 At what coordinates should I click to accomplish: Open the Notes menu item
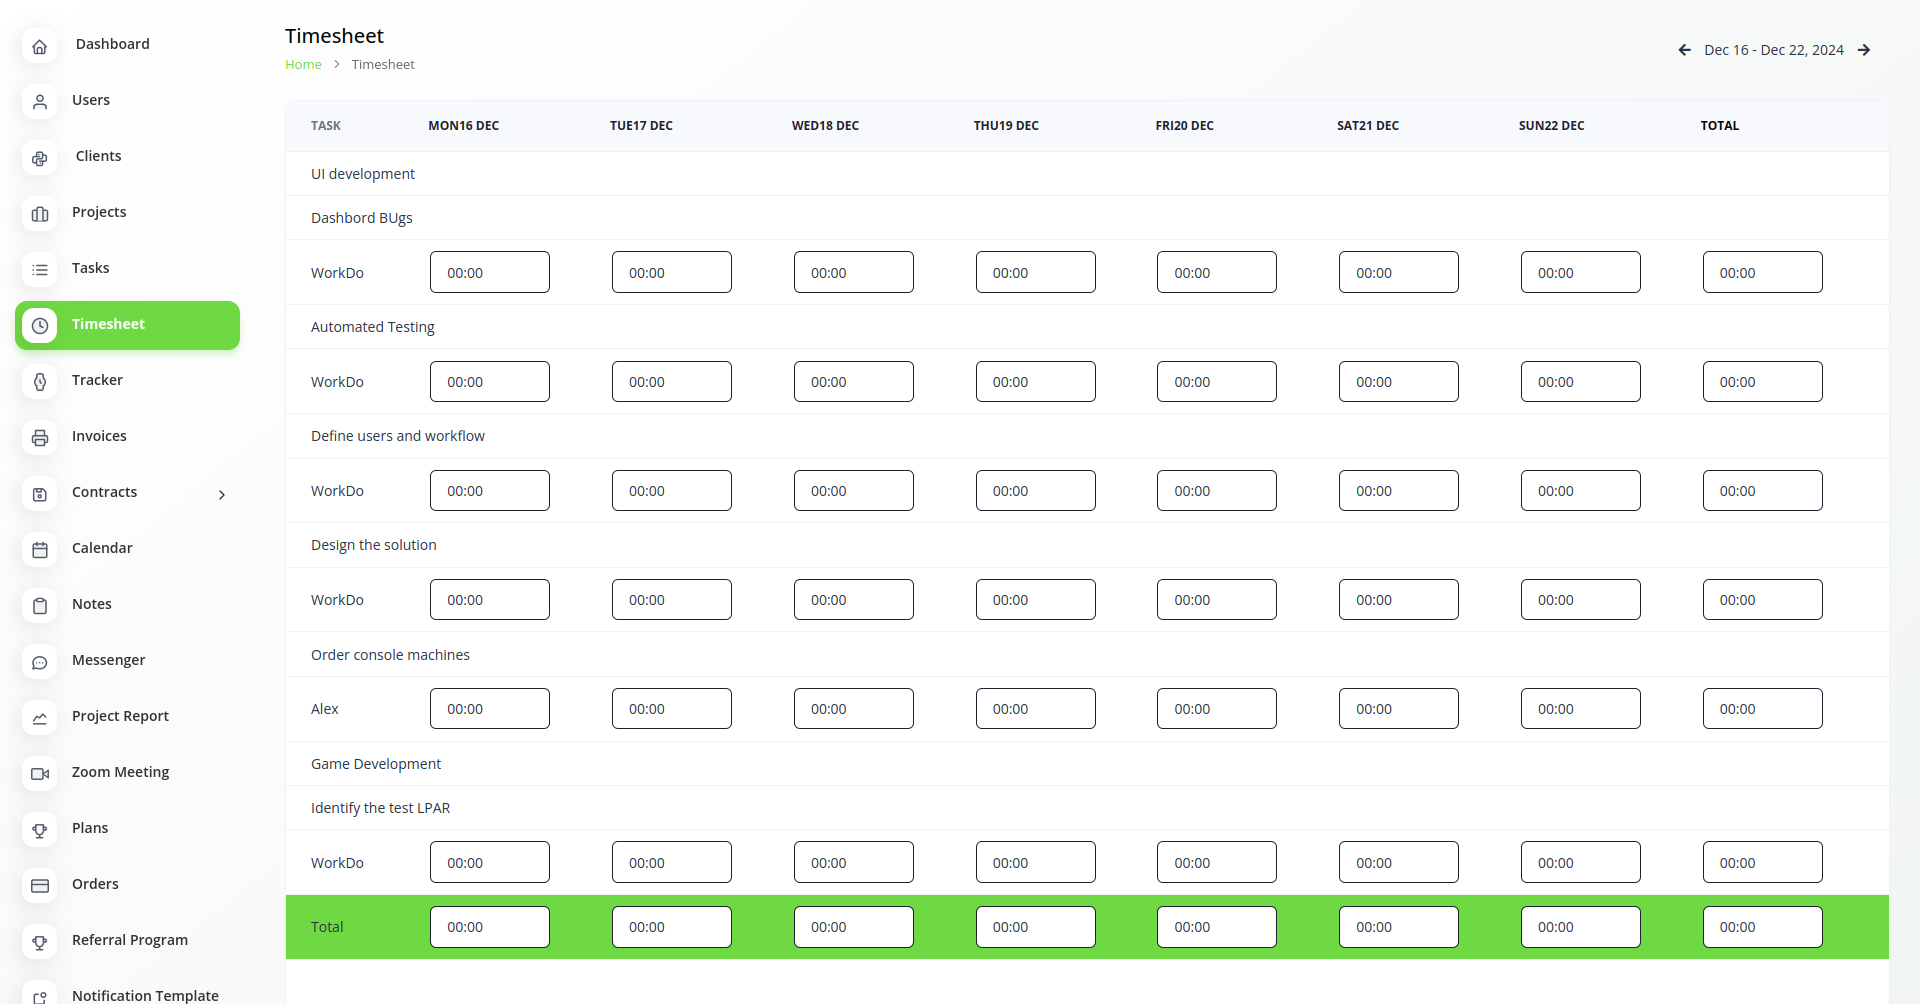[91, 604]
